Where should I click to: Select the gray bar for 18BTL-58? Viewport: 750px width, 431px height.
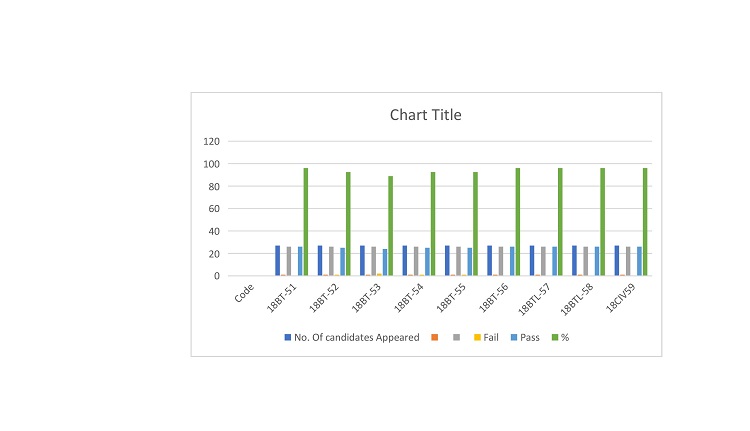click(585, 261)
